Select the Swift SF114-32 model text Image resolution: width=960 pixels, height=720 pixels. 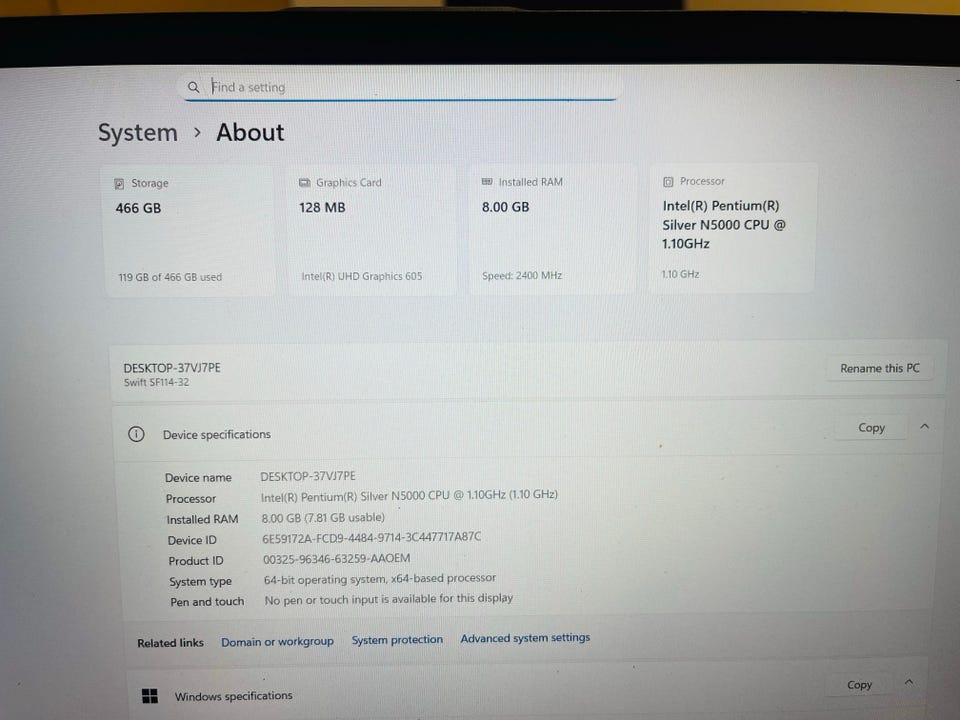tap(156, 383)
